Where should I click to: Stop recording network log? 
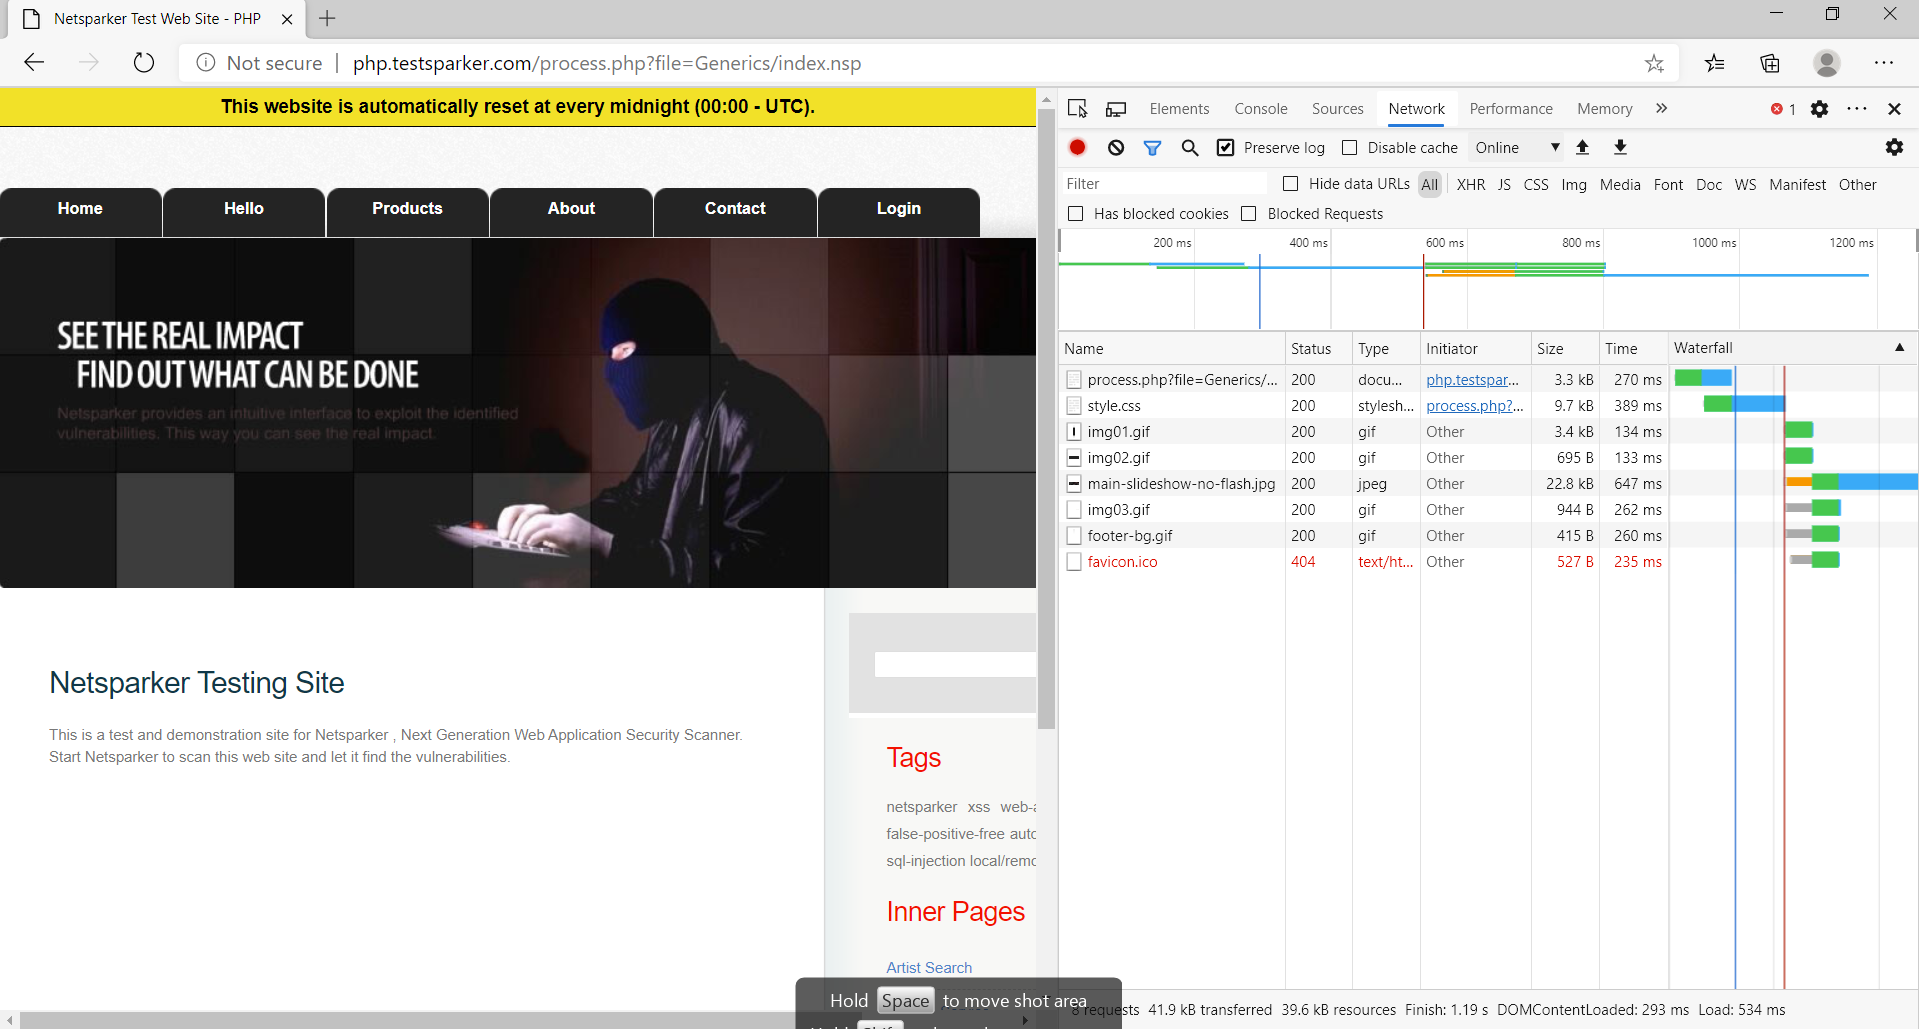[1077, 147]
